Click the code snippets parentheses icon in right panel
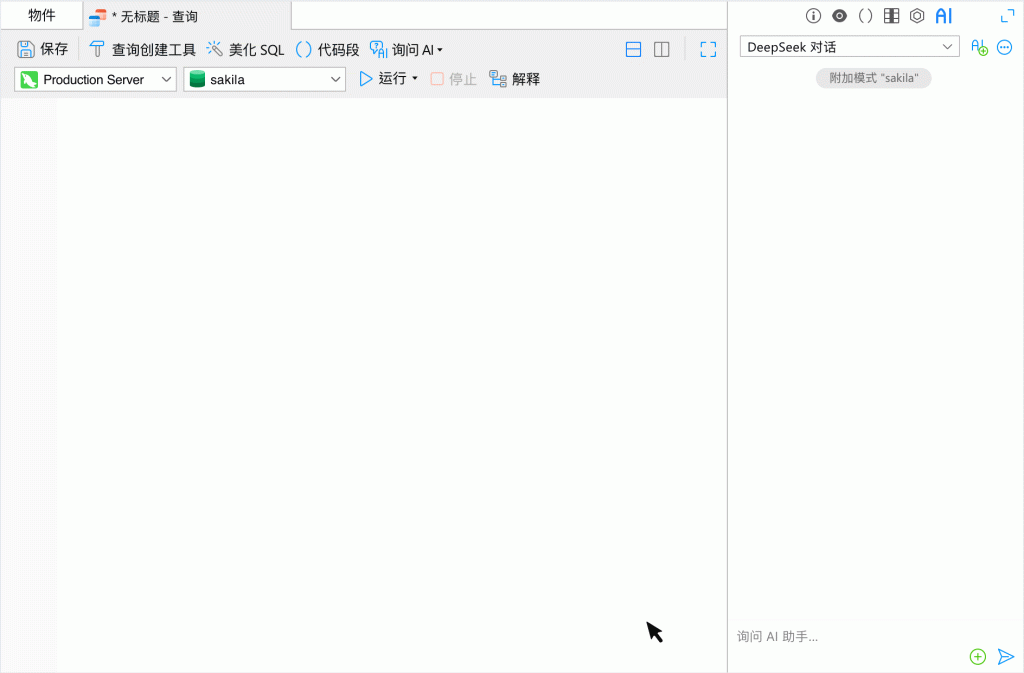1024x673 pixels. coord(866,16)
